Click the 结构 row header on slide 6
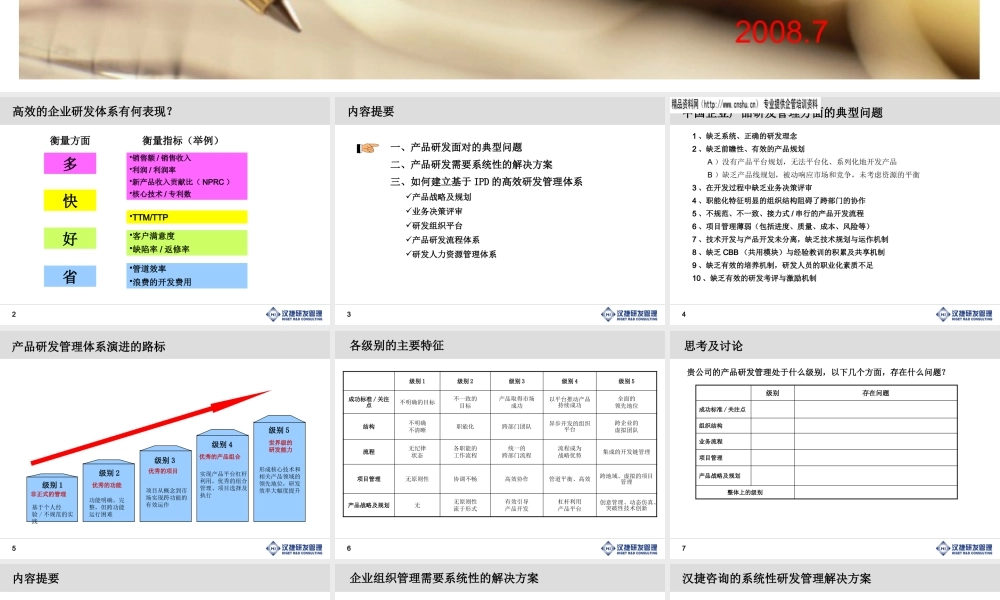The height and width of the screenshot is (600, 1000). pos(369,427)
